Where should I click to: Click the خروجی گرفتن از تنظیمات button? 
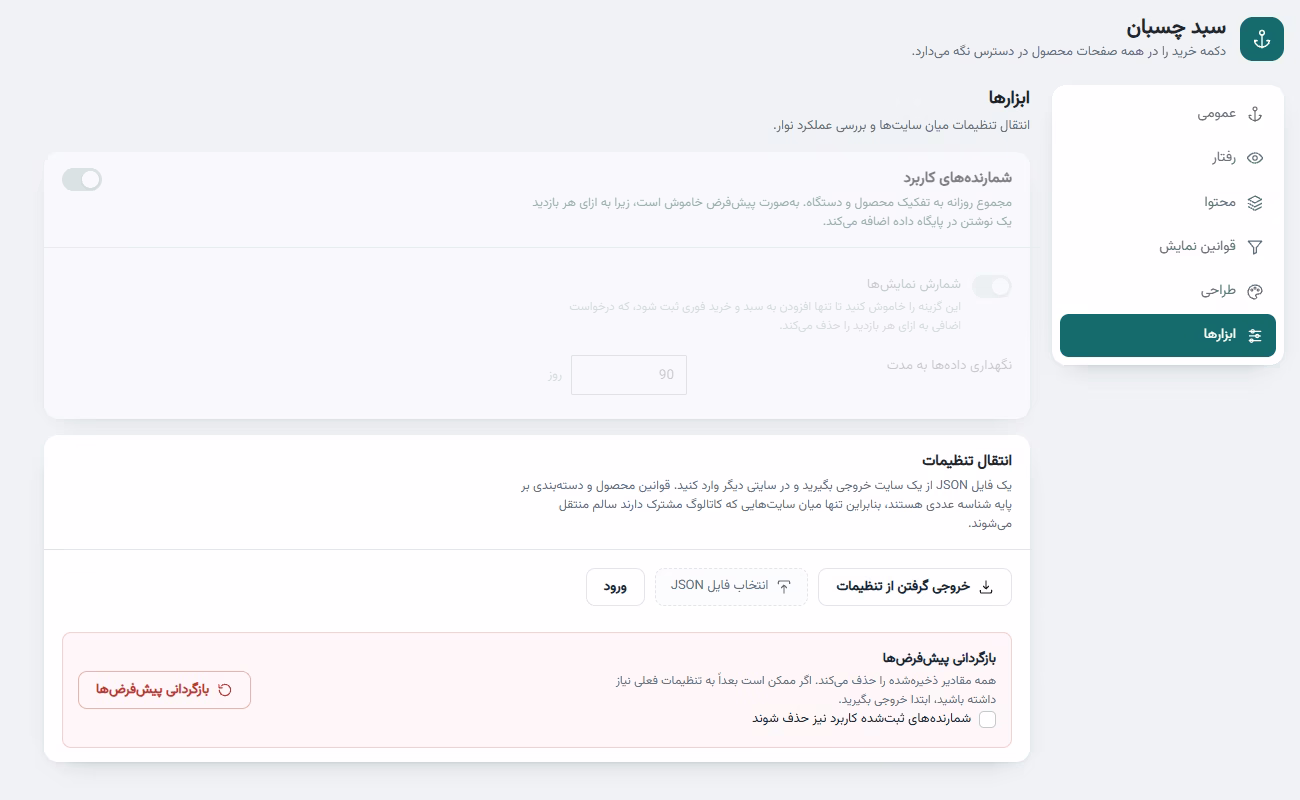tap(915, 587)
